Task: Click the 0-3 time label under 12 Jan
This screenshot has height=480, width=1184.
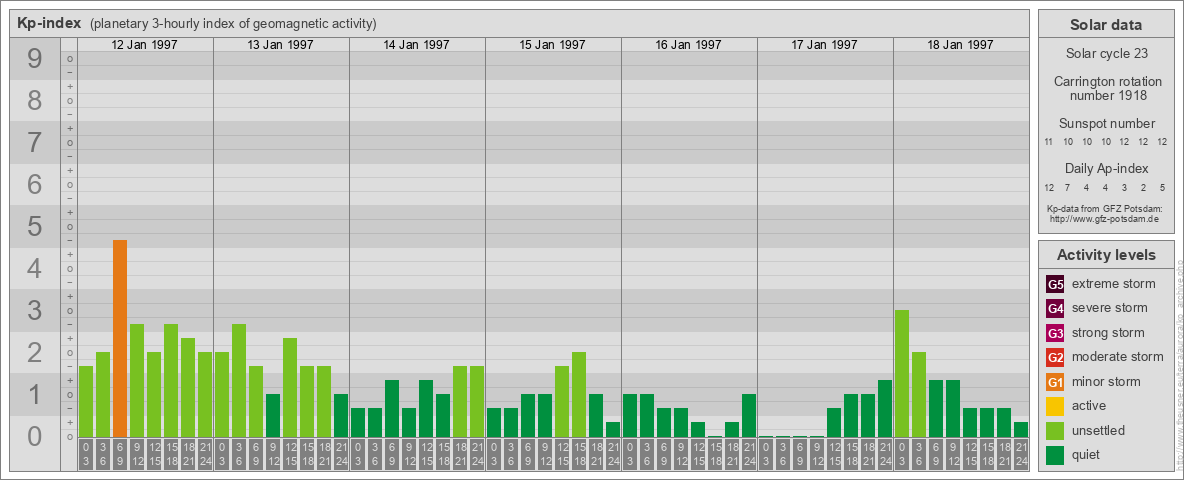Action: coord(85,454)
